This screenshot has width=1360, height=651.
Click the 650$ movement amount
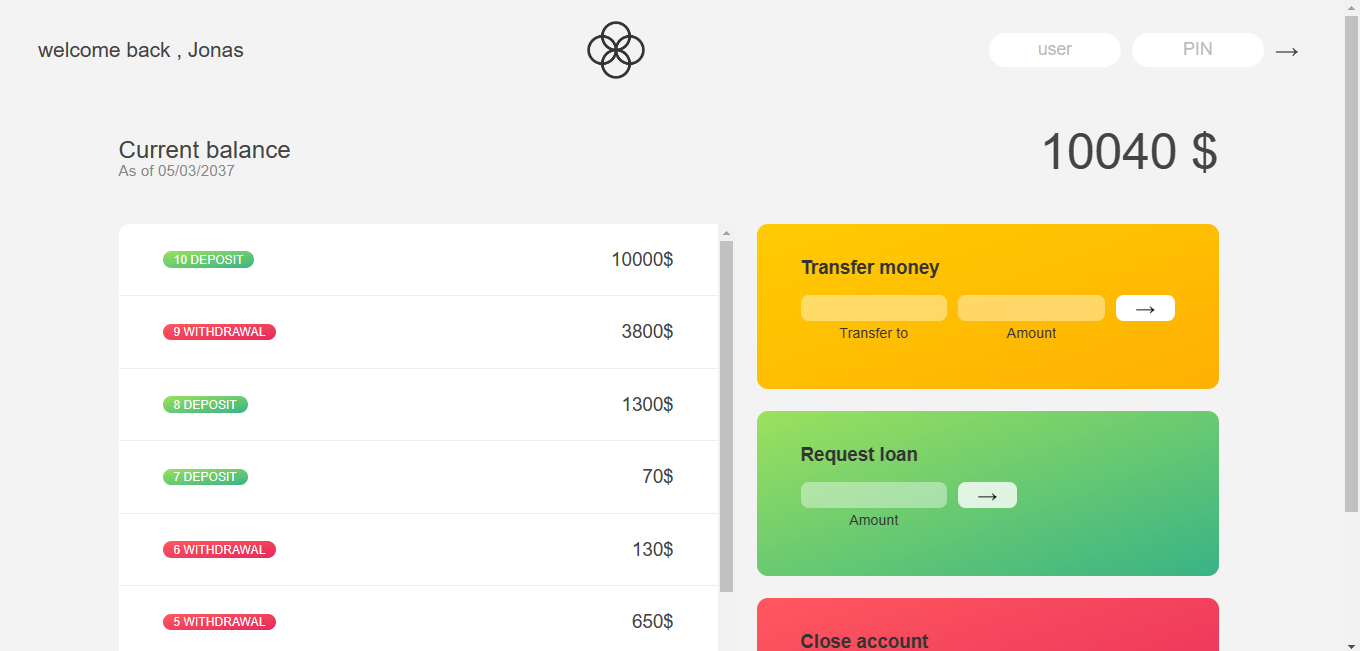[652, 621]
